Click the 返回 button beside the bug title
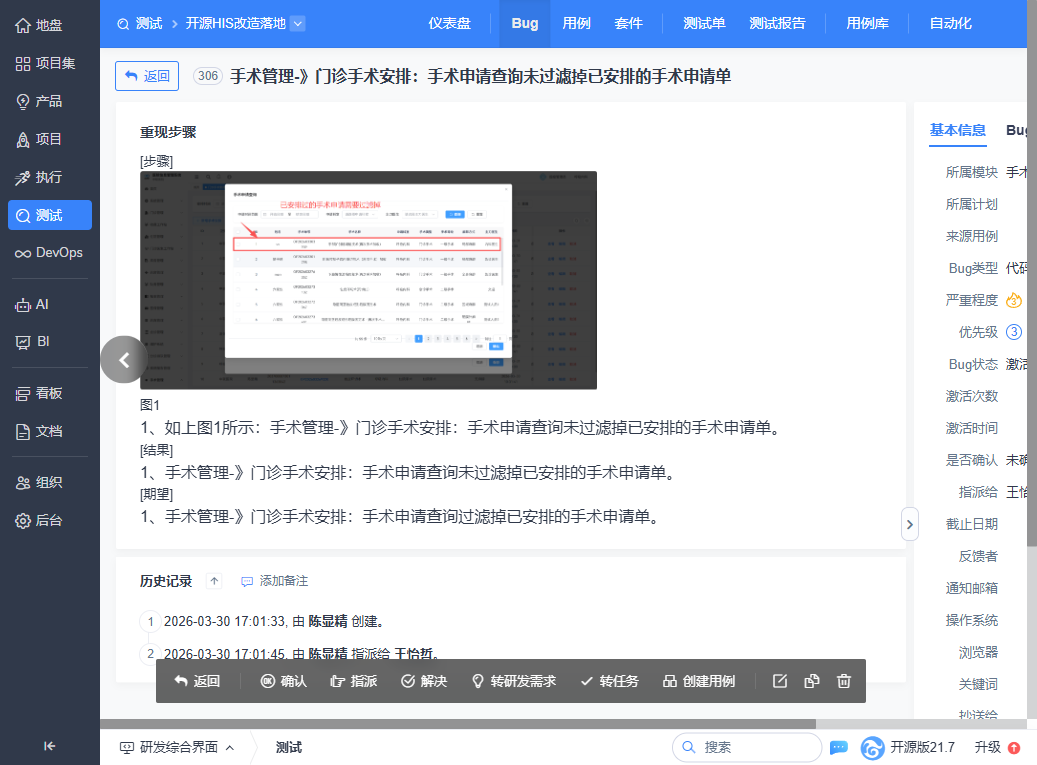 [147, 76]
